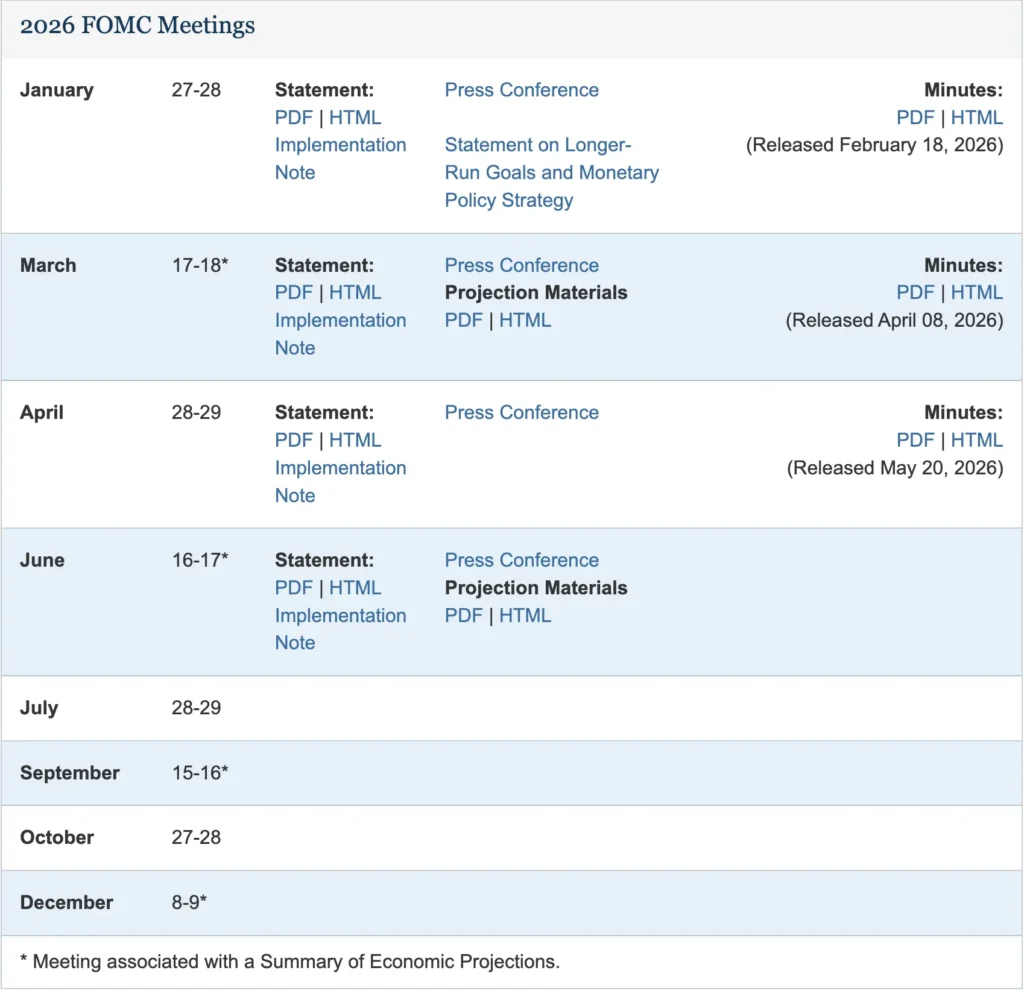Open April Press Conference link

(522, 413)
